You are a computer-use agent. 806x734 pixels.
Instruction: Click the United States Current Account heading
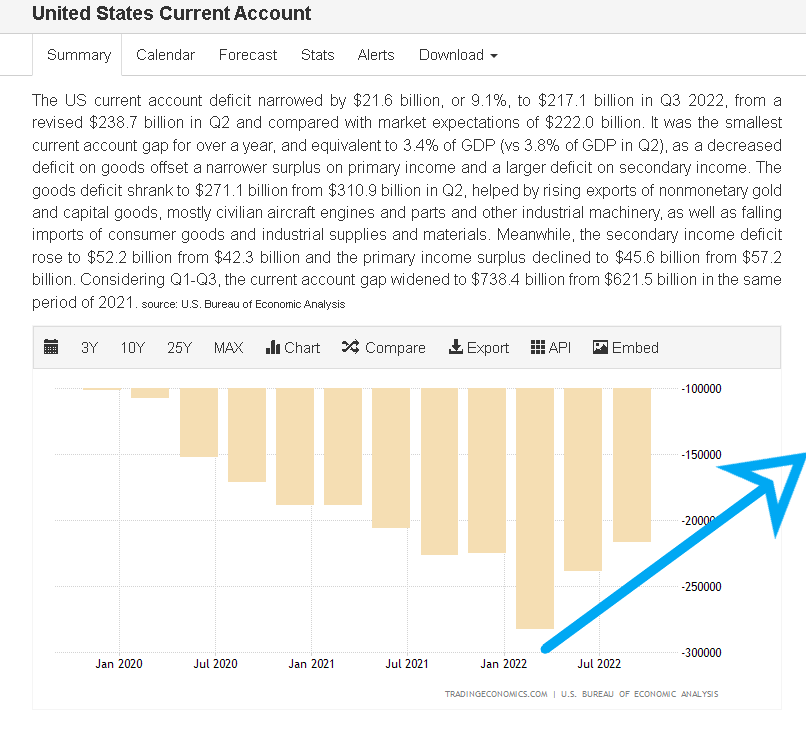tap(171, 14)
